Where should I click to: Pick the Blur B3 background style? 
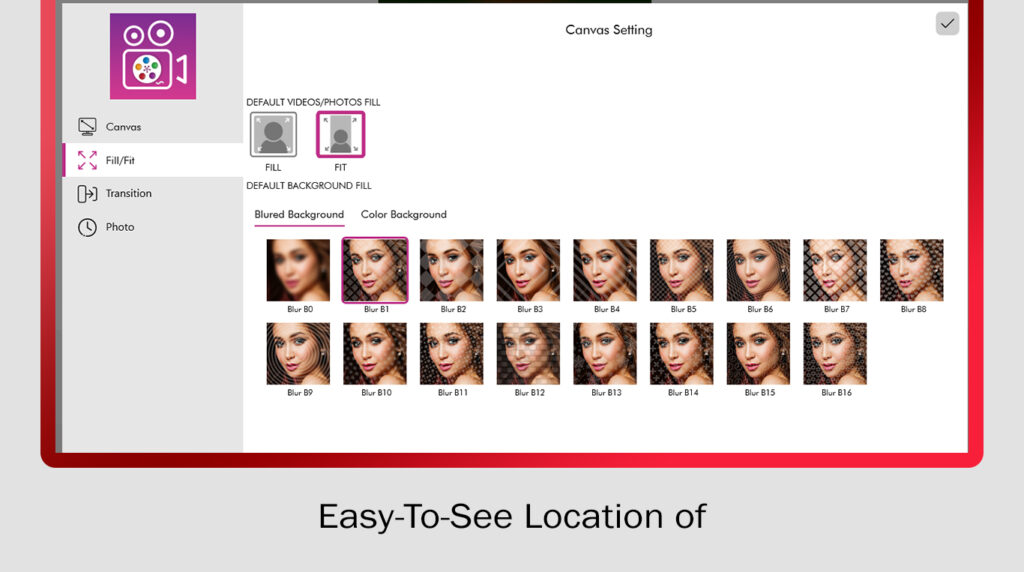coord(528,270)
